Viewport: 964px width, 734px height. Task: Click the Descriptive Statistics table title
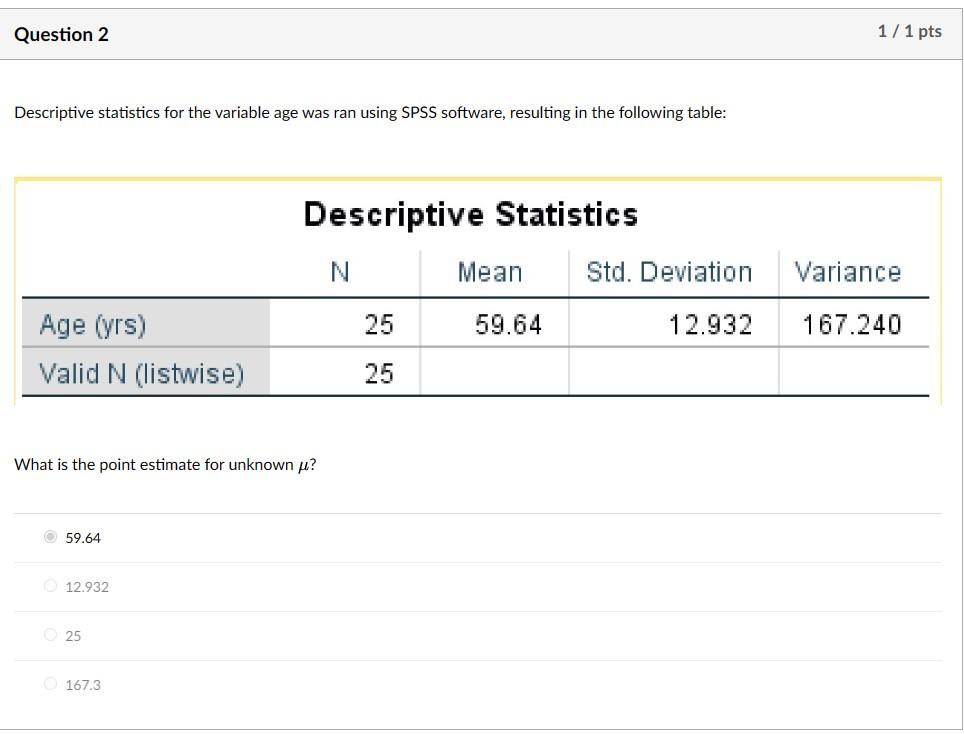coord(470,213)
